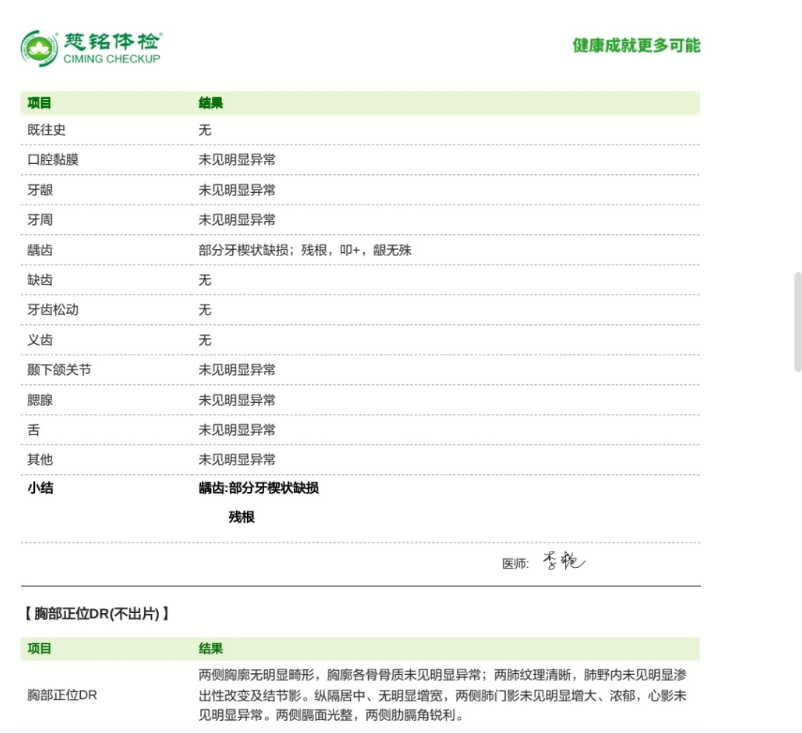Click the chest DR result paragraph
This screenshot has height=734, width=802.
[442, 695]
